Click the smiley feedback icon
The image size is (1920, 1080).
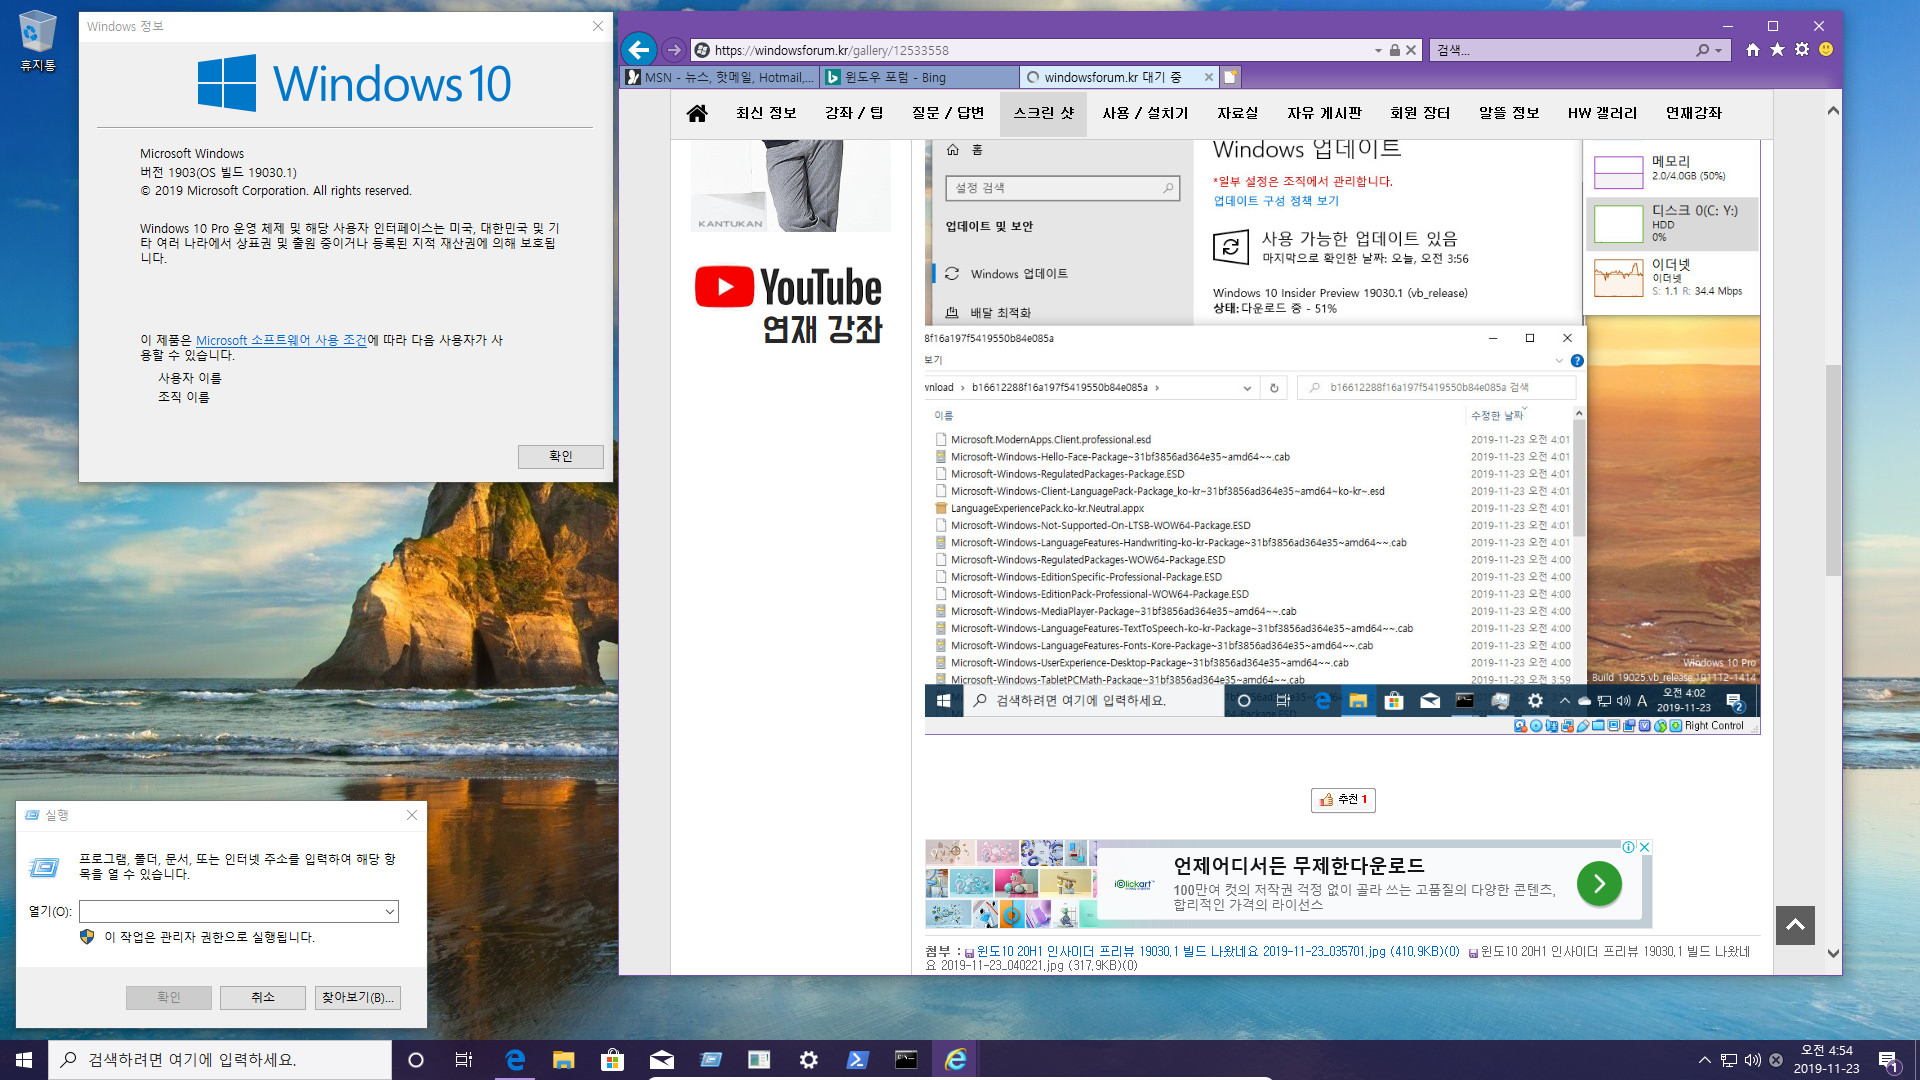[1826, 49]
